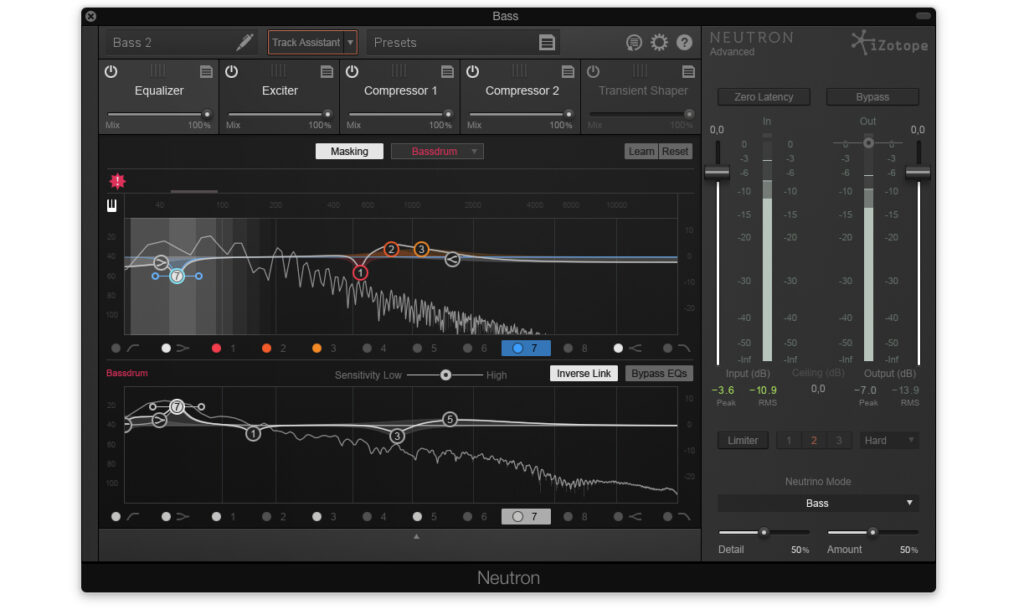Open the history speech-bubble icon
Viewport: 1024px width, 615px height.
(633, 42)
